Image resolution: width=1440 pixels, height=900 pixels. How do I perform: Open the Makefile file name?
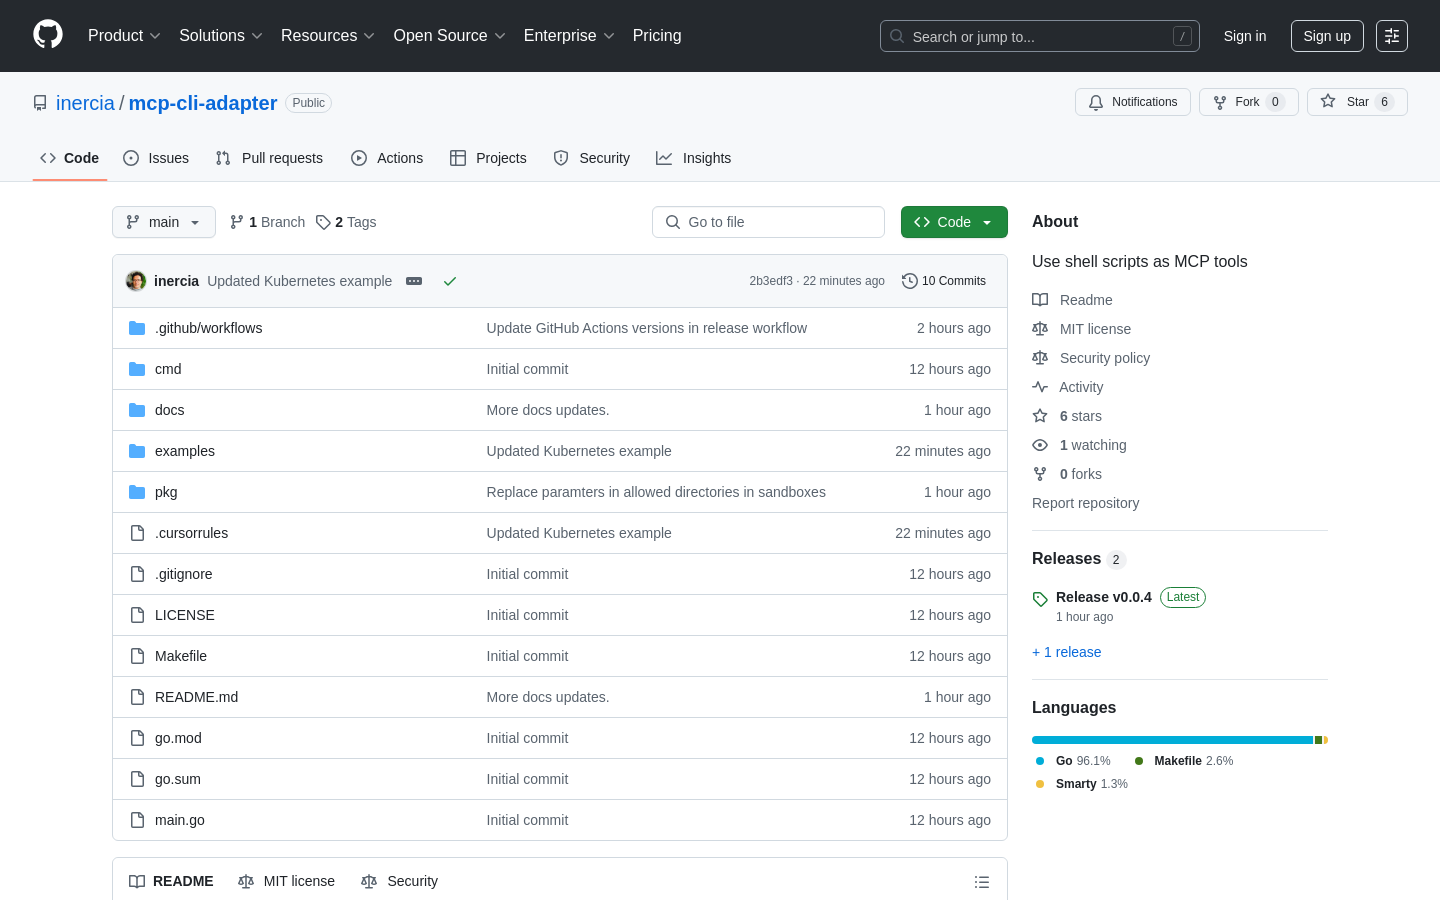coord(181,656)
